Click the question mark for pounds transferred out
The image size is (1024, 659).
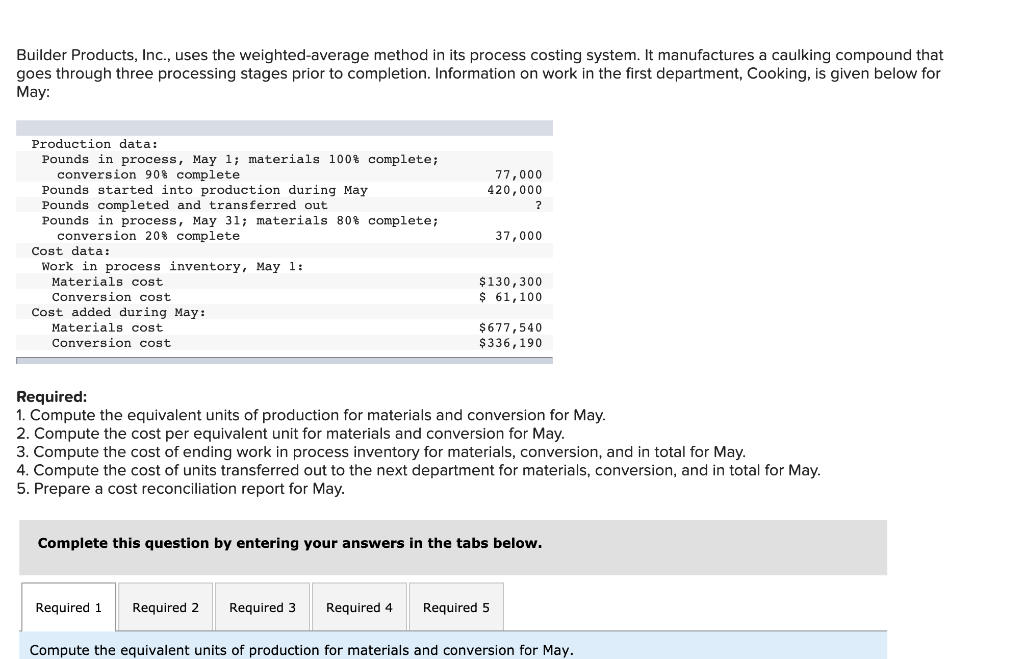tap(538, 205)
